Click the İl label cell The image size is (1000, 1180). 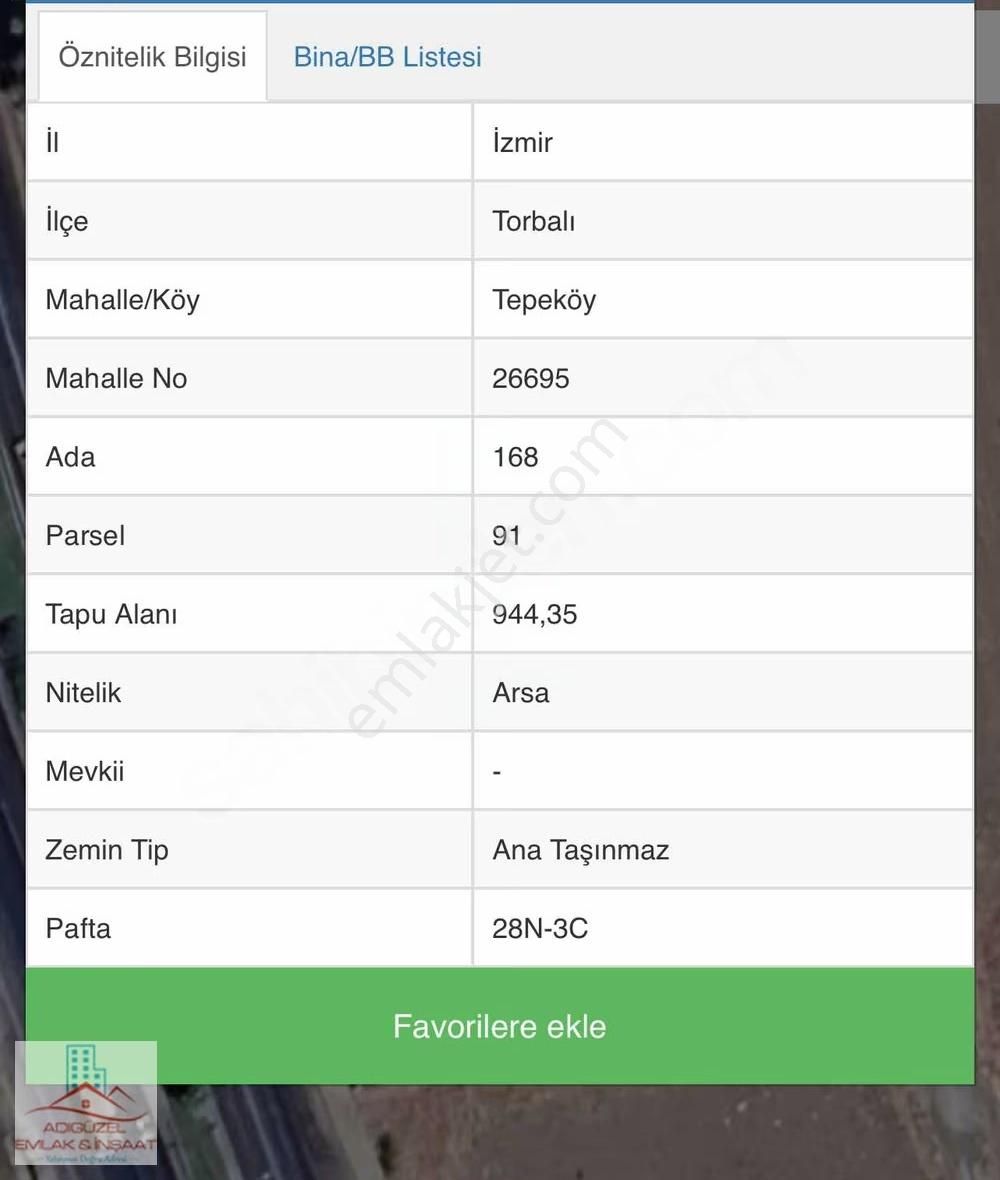coord(249,142)
